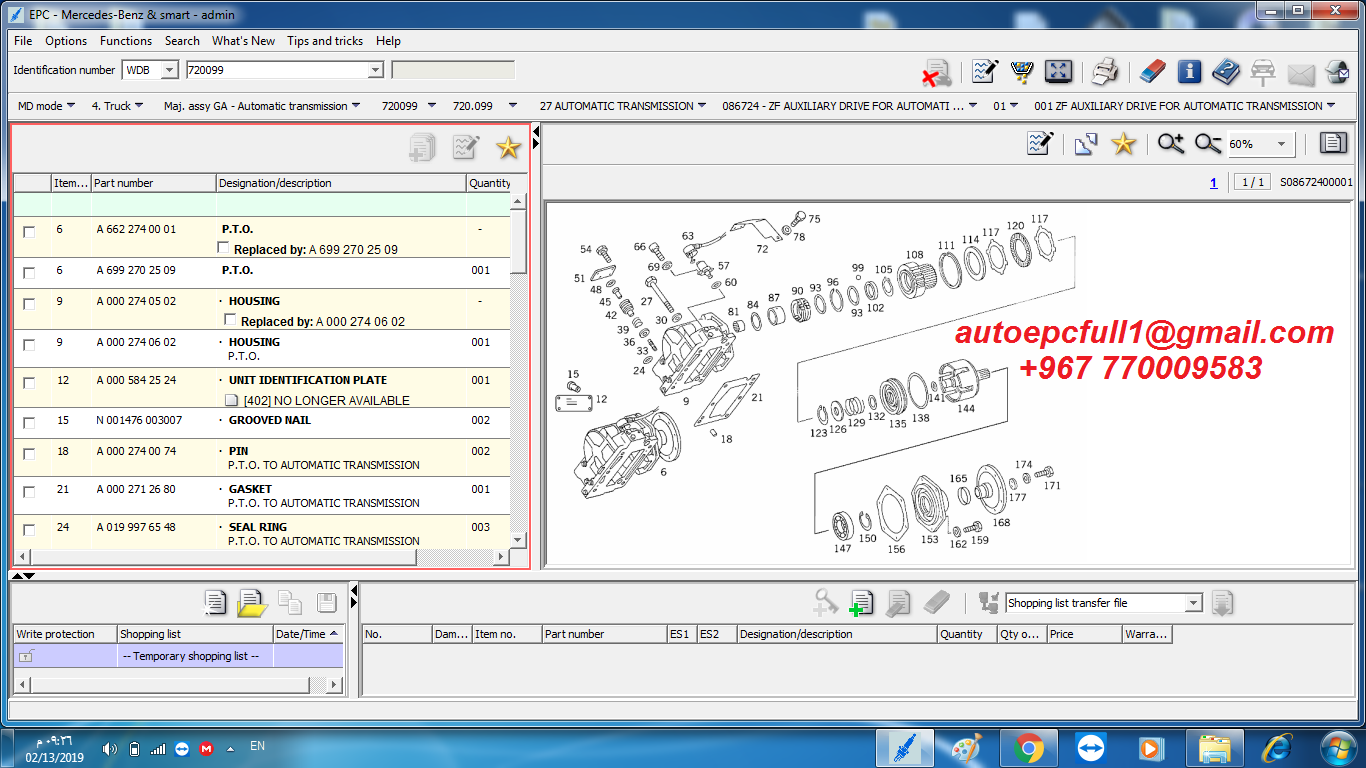Image resolution: width=1366 pixels, height=768 pixels.
Task: Expand Maj. assy GA - Automatic transmission dropdown
Action: pos(357,106)
